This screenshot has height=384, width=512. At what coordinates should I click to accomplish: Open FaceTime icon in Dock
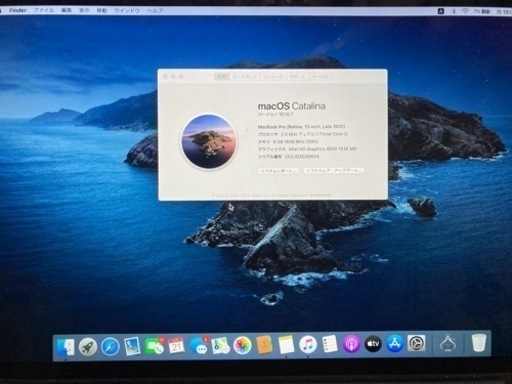pyautogui.click(x=154, y=346)
